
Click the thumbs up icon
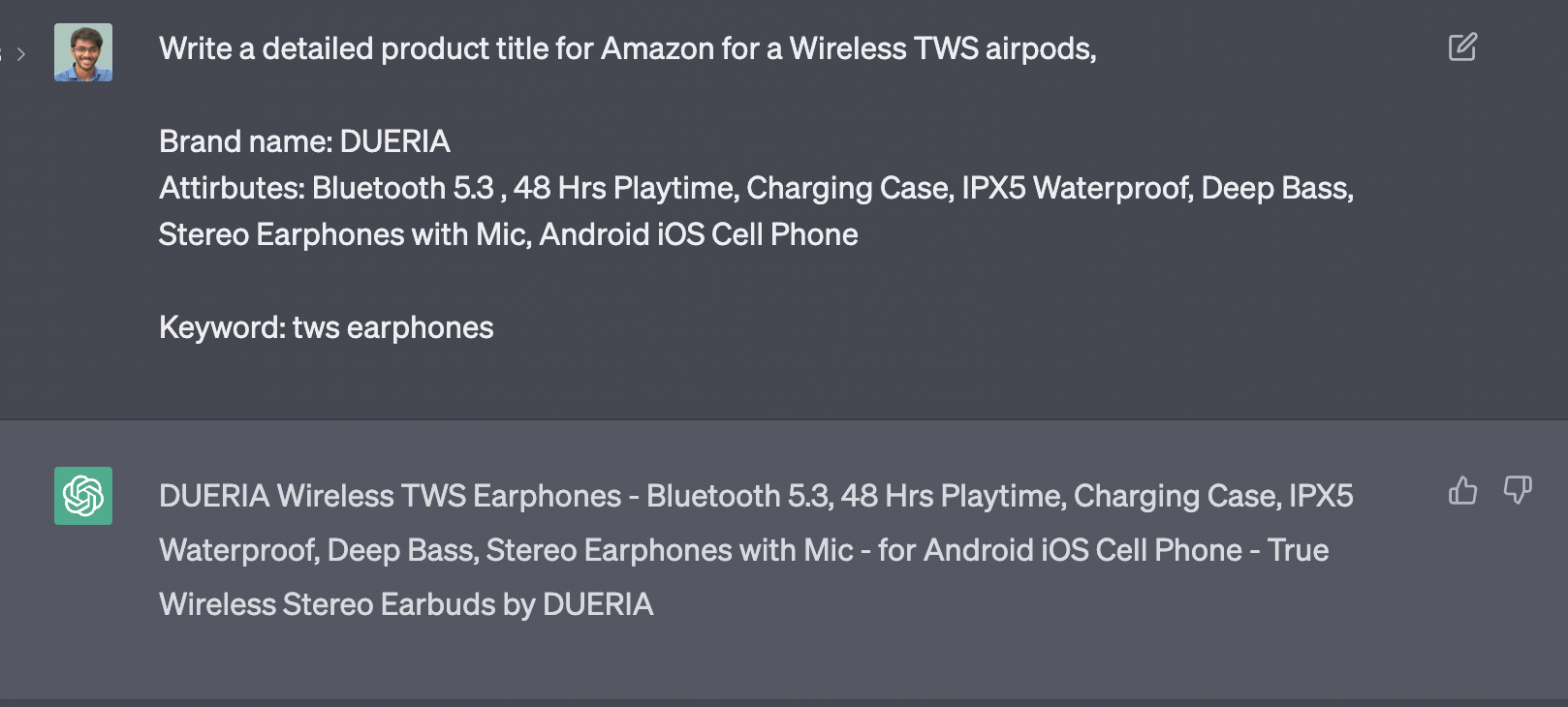pos(1462,490)
